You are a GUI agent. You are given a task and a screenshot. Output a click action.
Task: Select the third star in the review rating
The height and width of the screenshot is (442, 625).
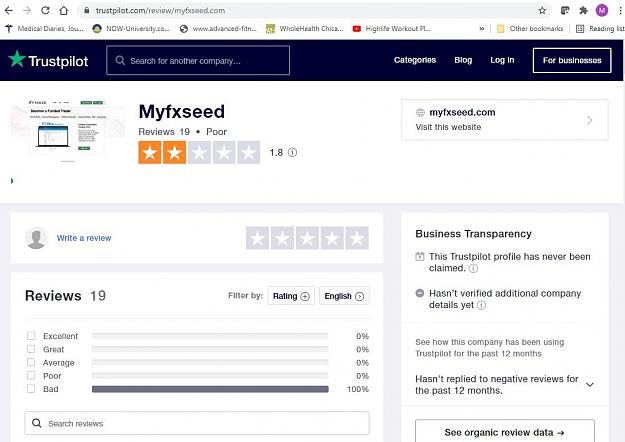coord(307,238)
